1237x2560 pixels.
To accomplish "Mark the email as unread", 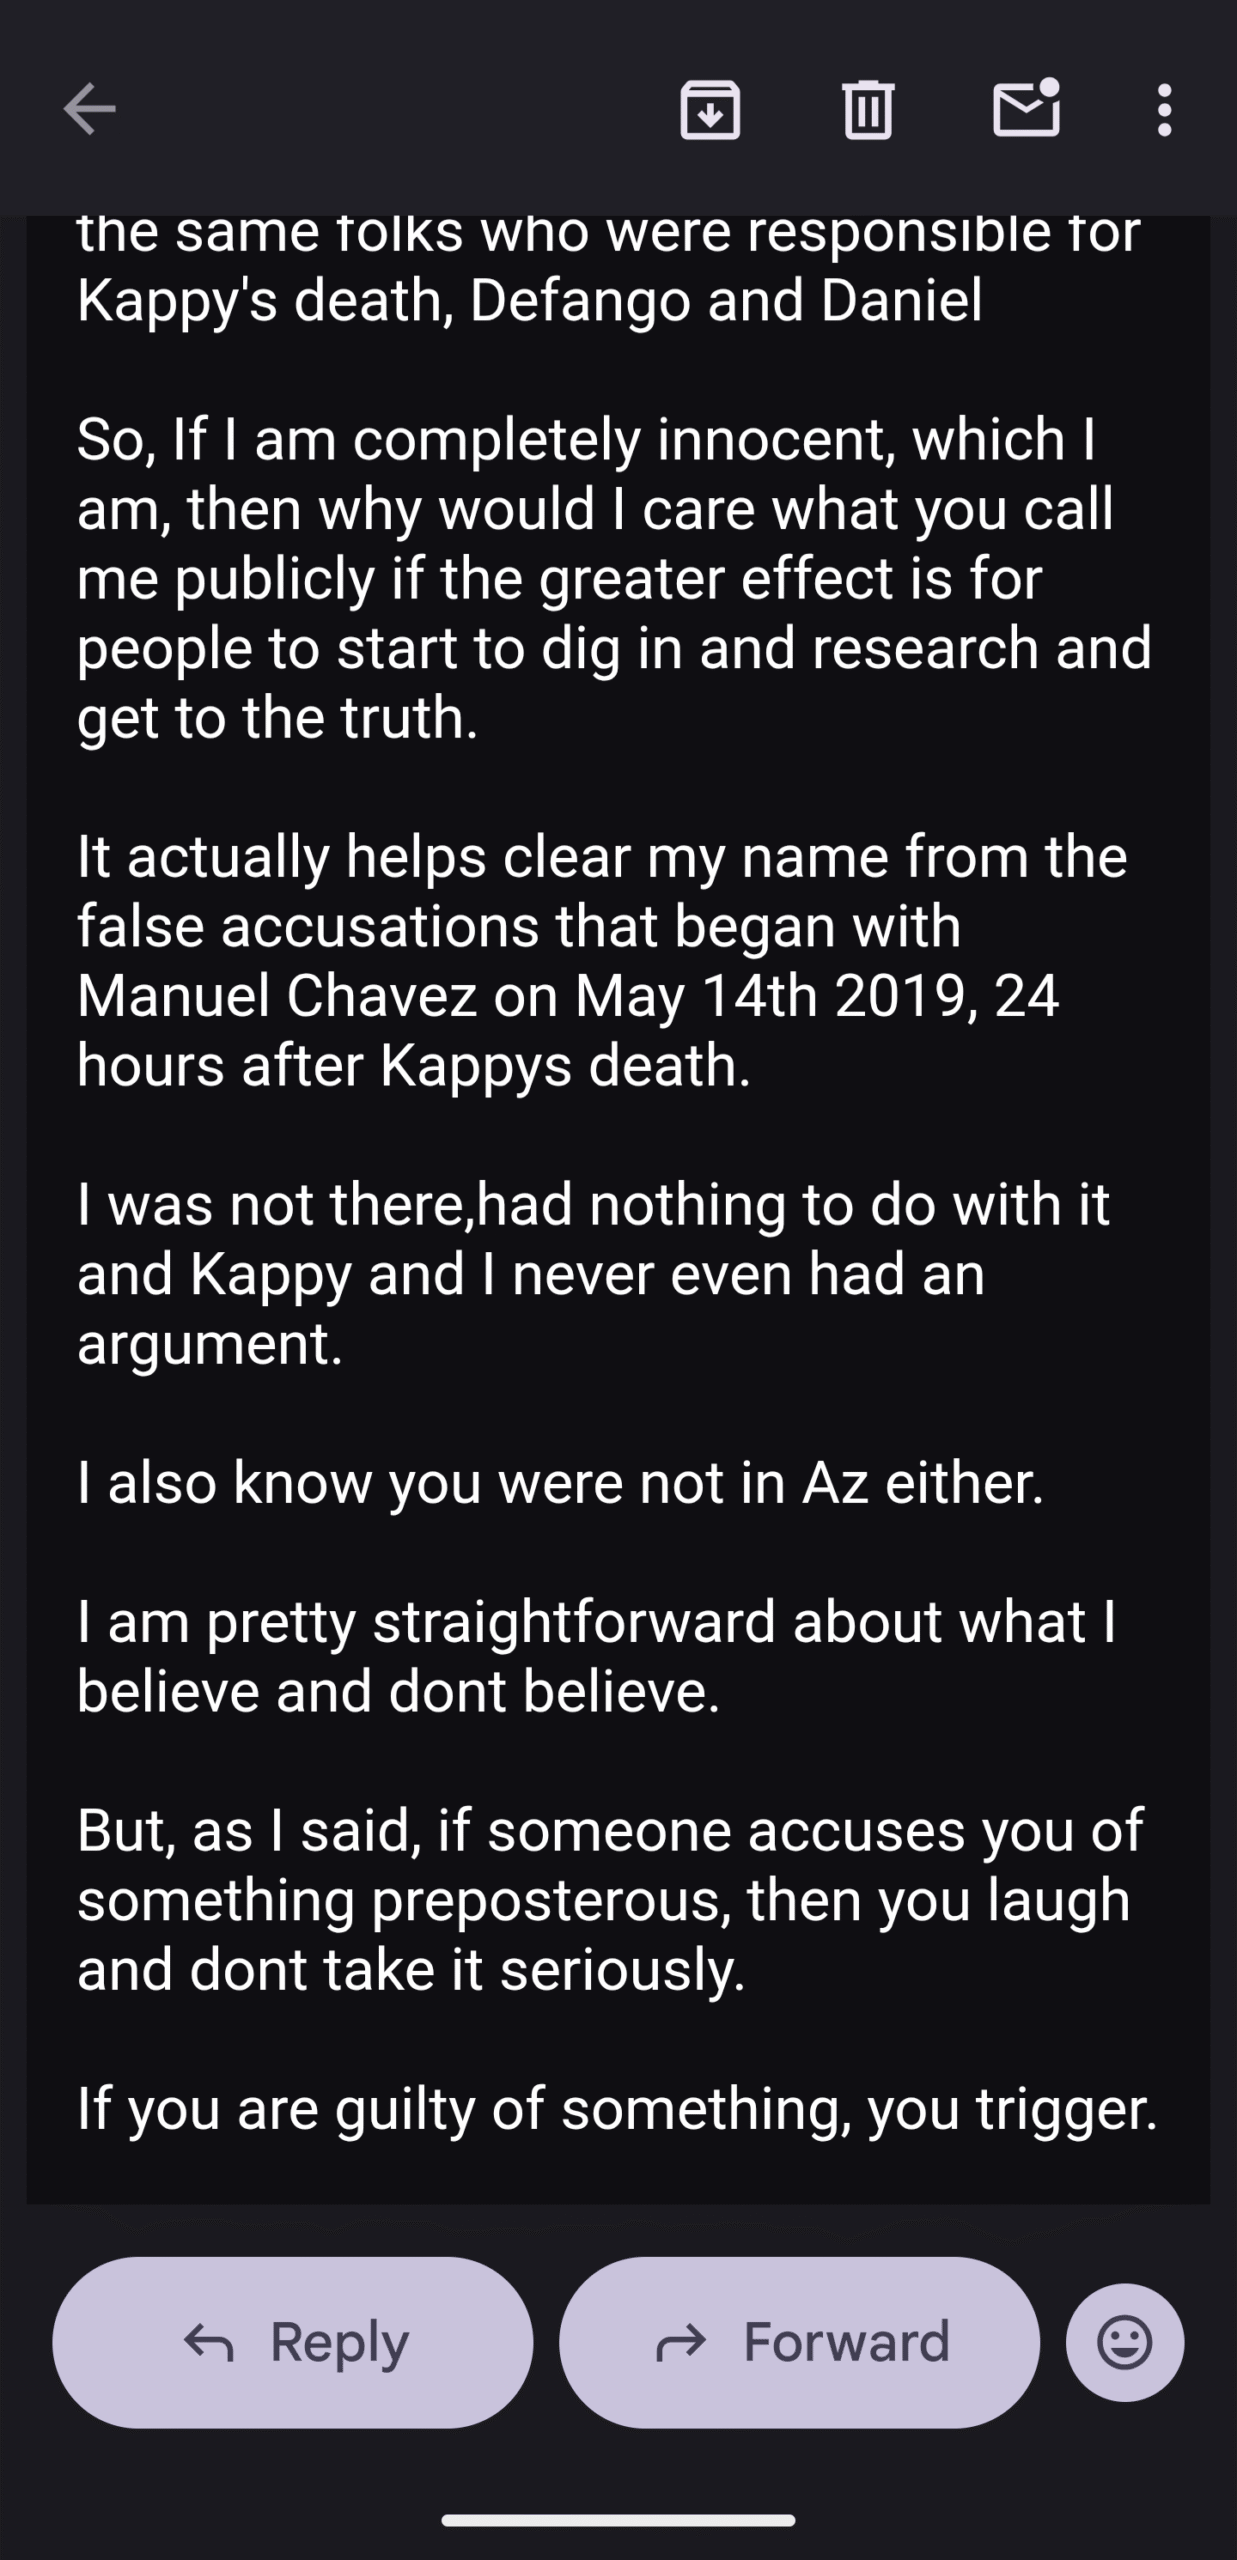I will tap(1026, 108).
